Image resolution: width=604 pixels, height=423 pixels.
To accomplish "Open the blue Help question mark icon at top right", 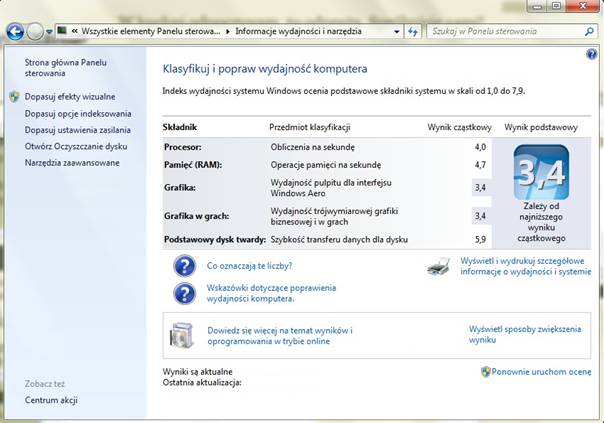I will point(591,54).
